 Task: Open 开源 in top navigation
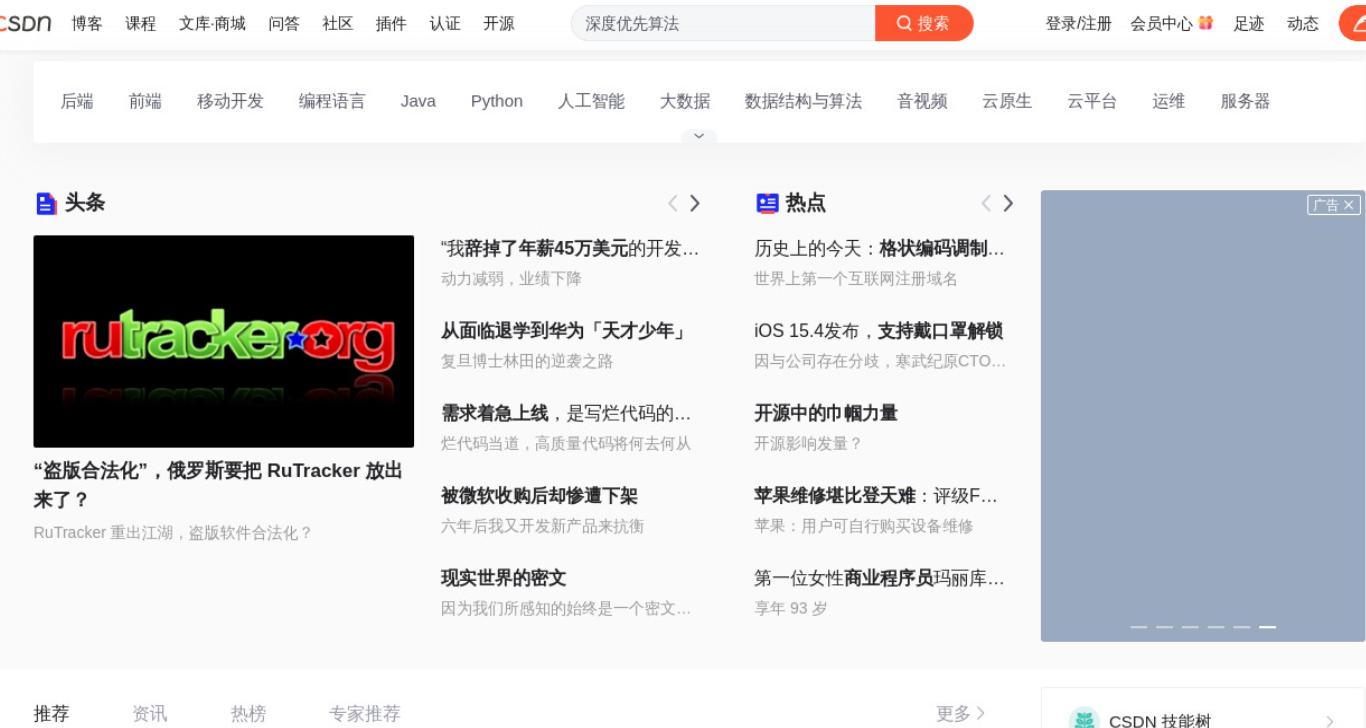499,23
